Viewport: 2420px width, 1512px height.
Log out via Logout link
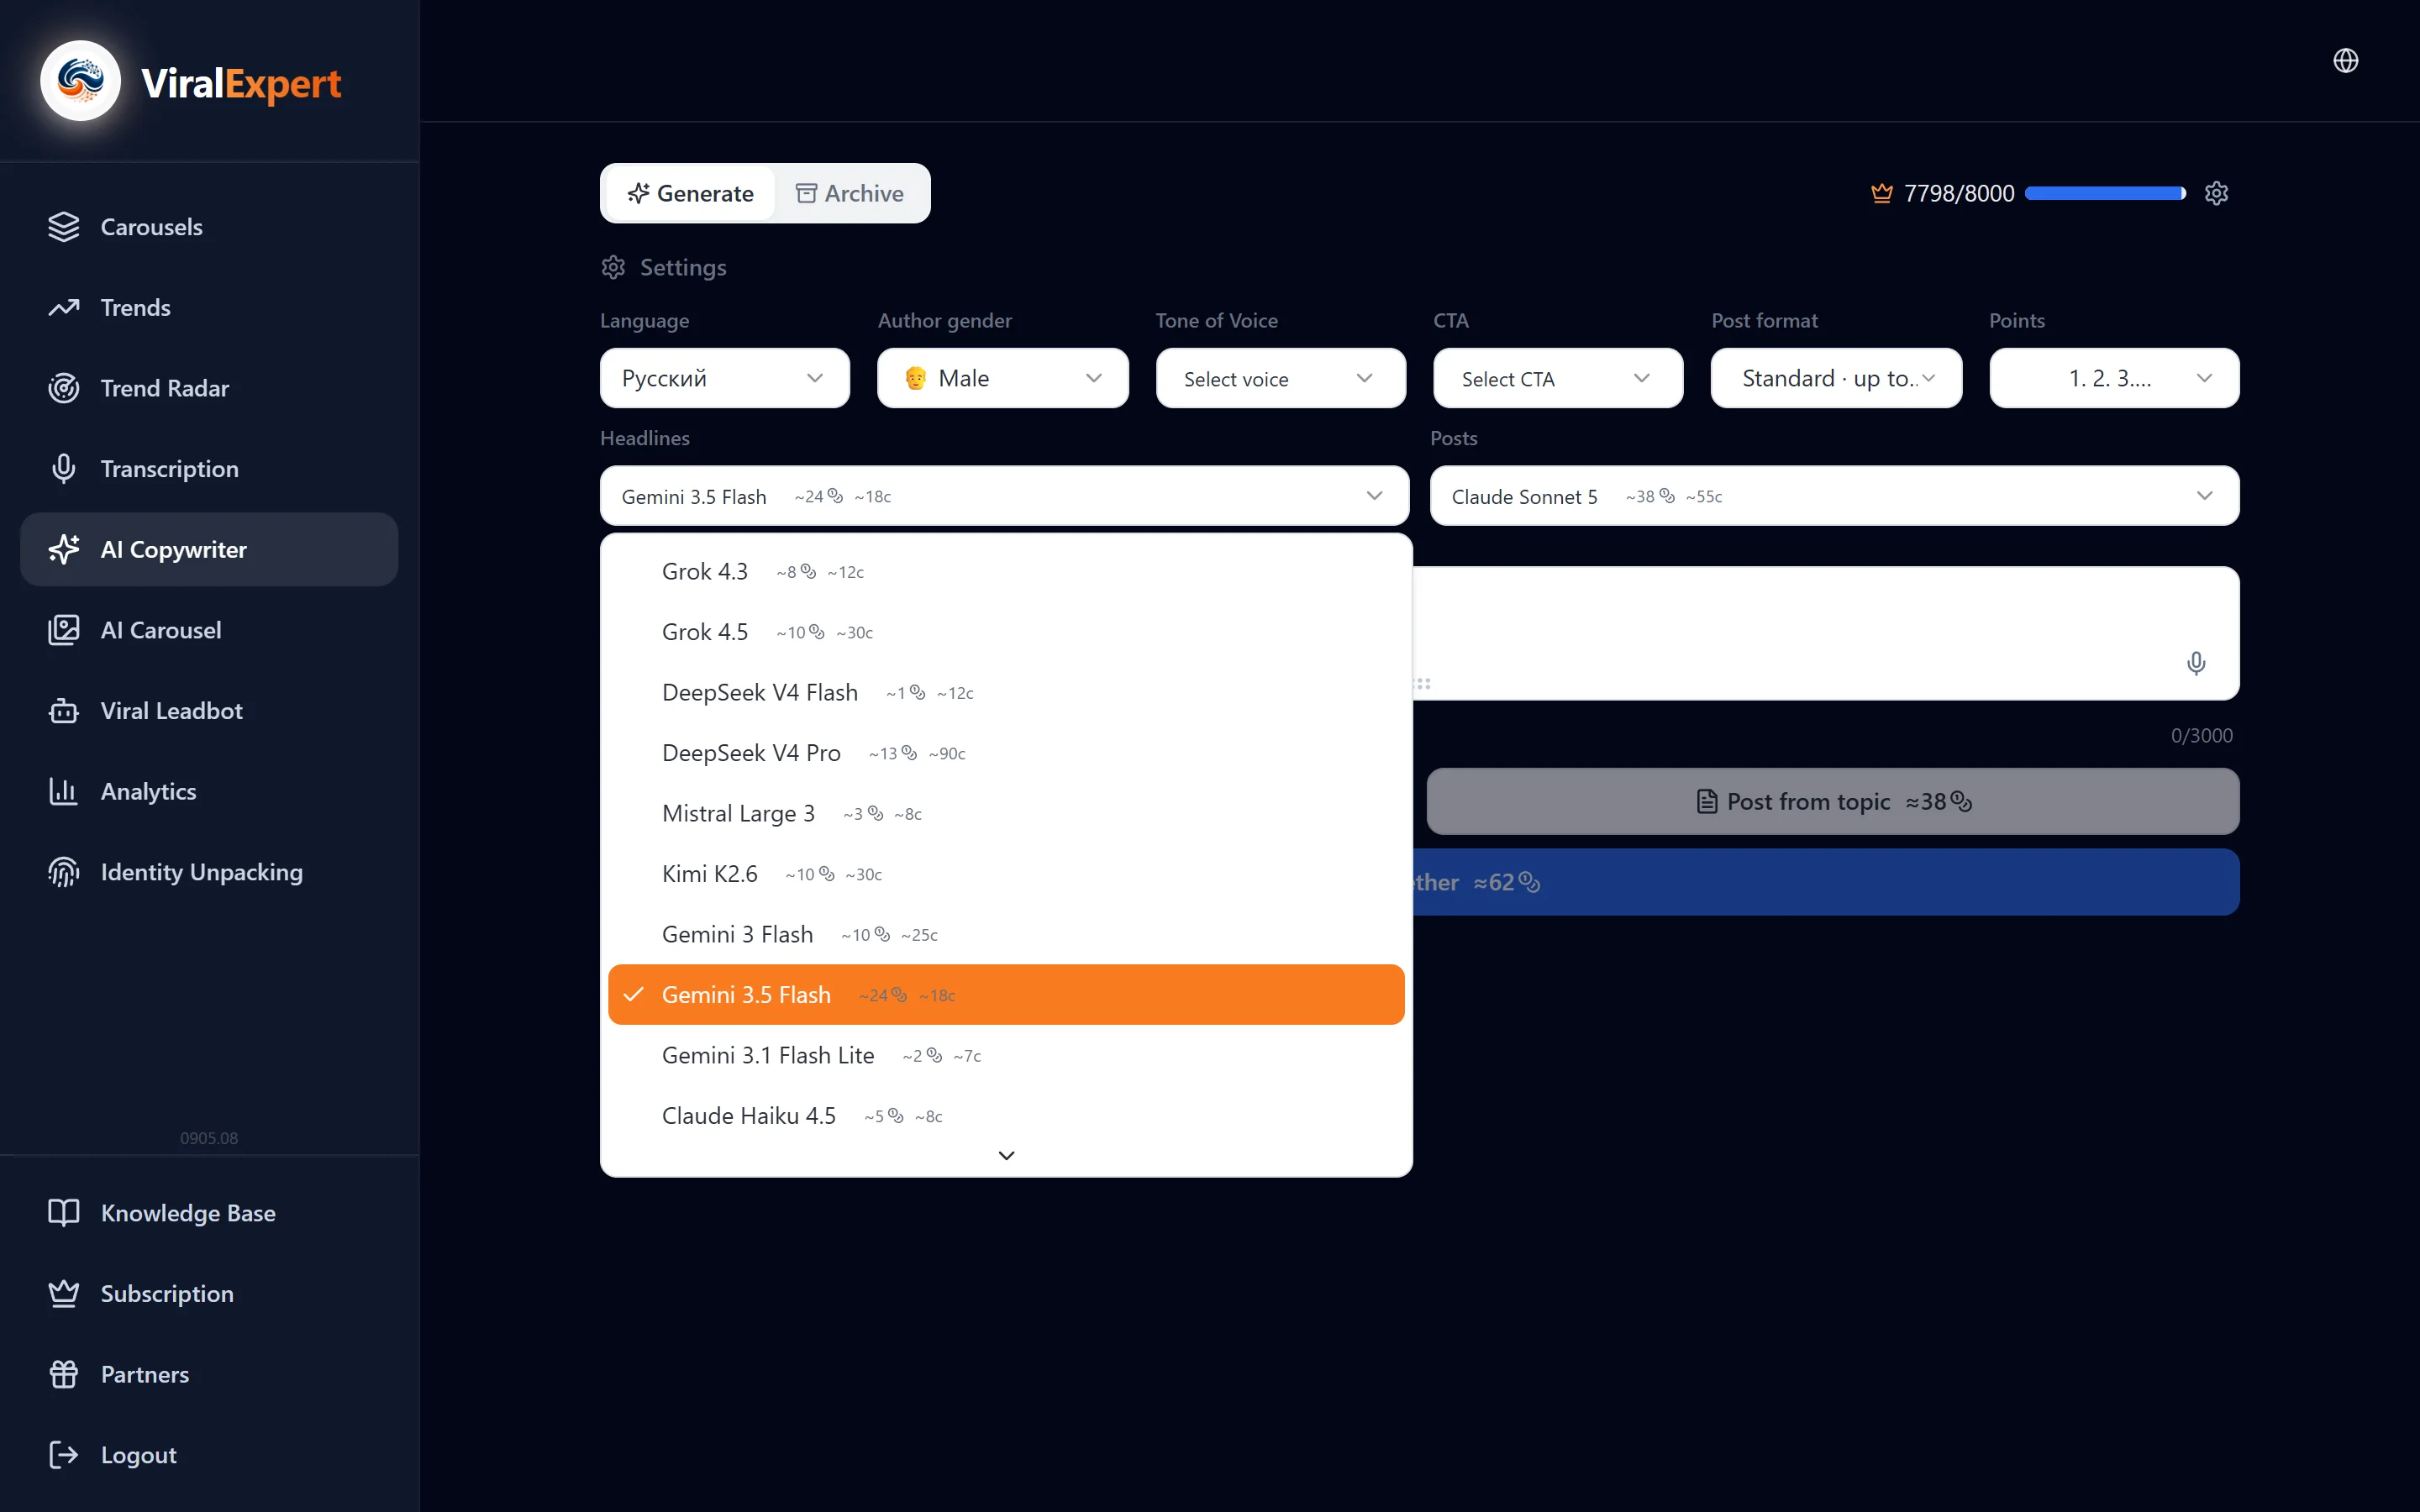(x=209, y=1455)
